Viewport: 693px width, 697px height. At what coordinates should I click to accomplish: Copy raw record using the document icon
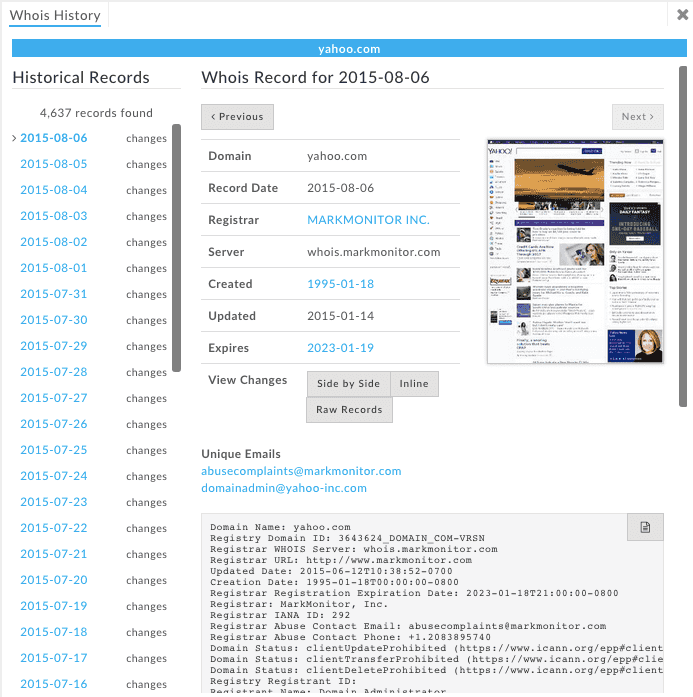click(x=645, y=527)
